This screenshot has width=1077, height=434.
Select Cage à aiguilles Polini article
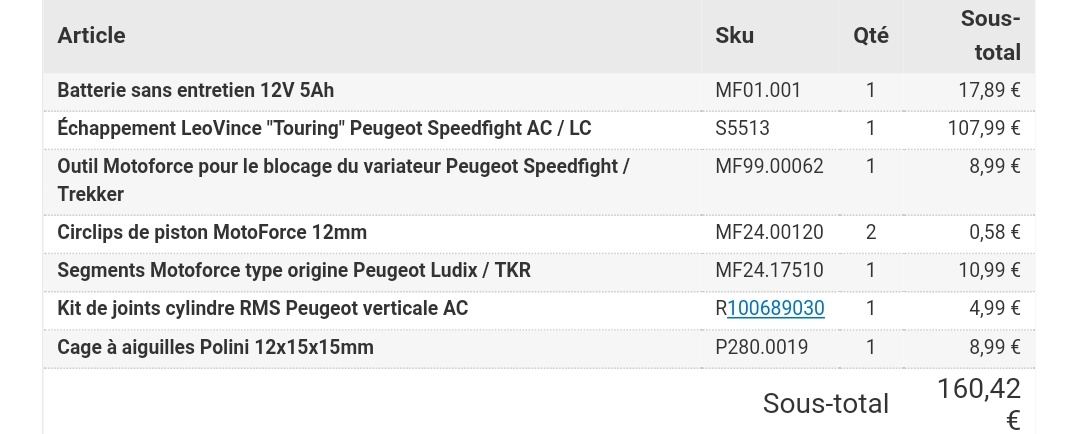click(x=216, y=347)
